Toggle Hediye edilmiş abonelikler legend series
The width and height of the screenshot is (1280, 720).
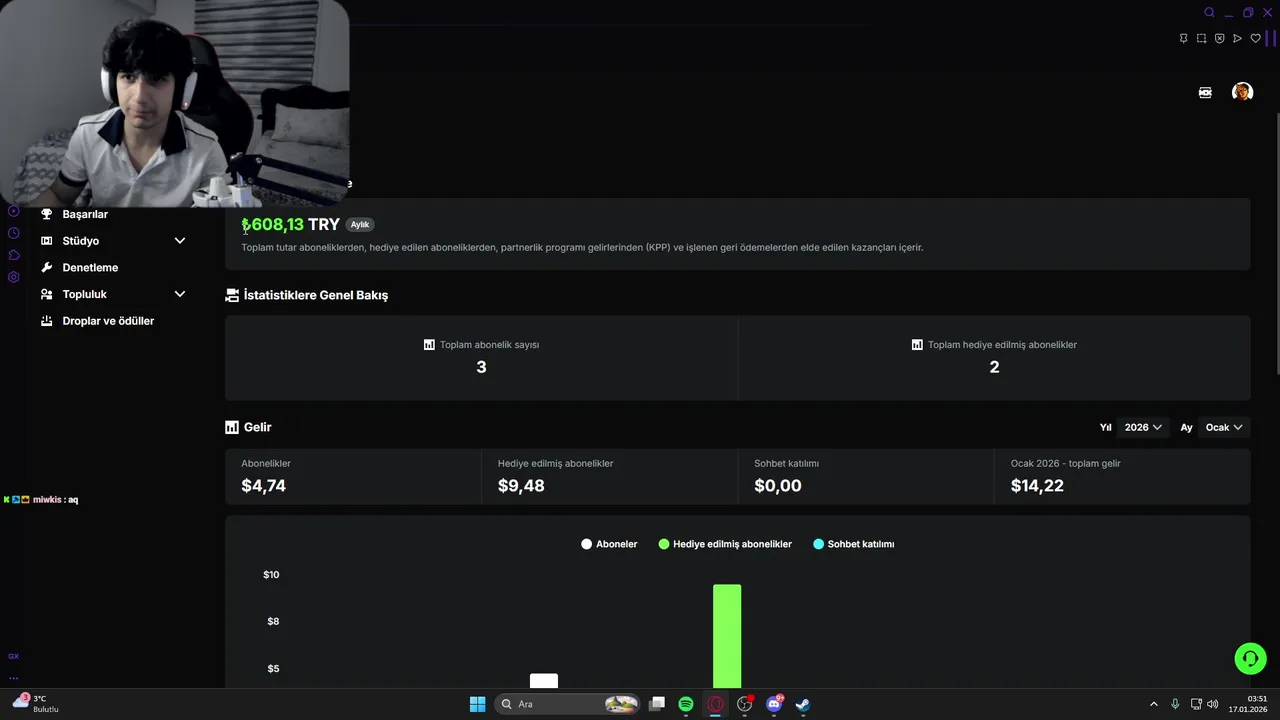725,544
